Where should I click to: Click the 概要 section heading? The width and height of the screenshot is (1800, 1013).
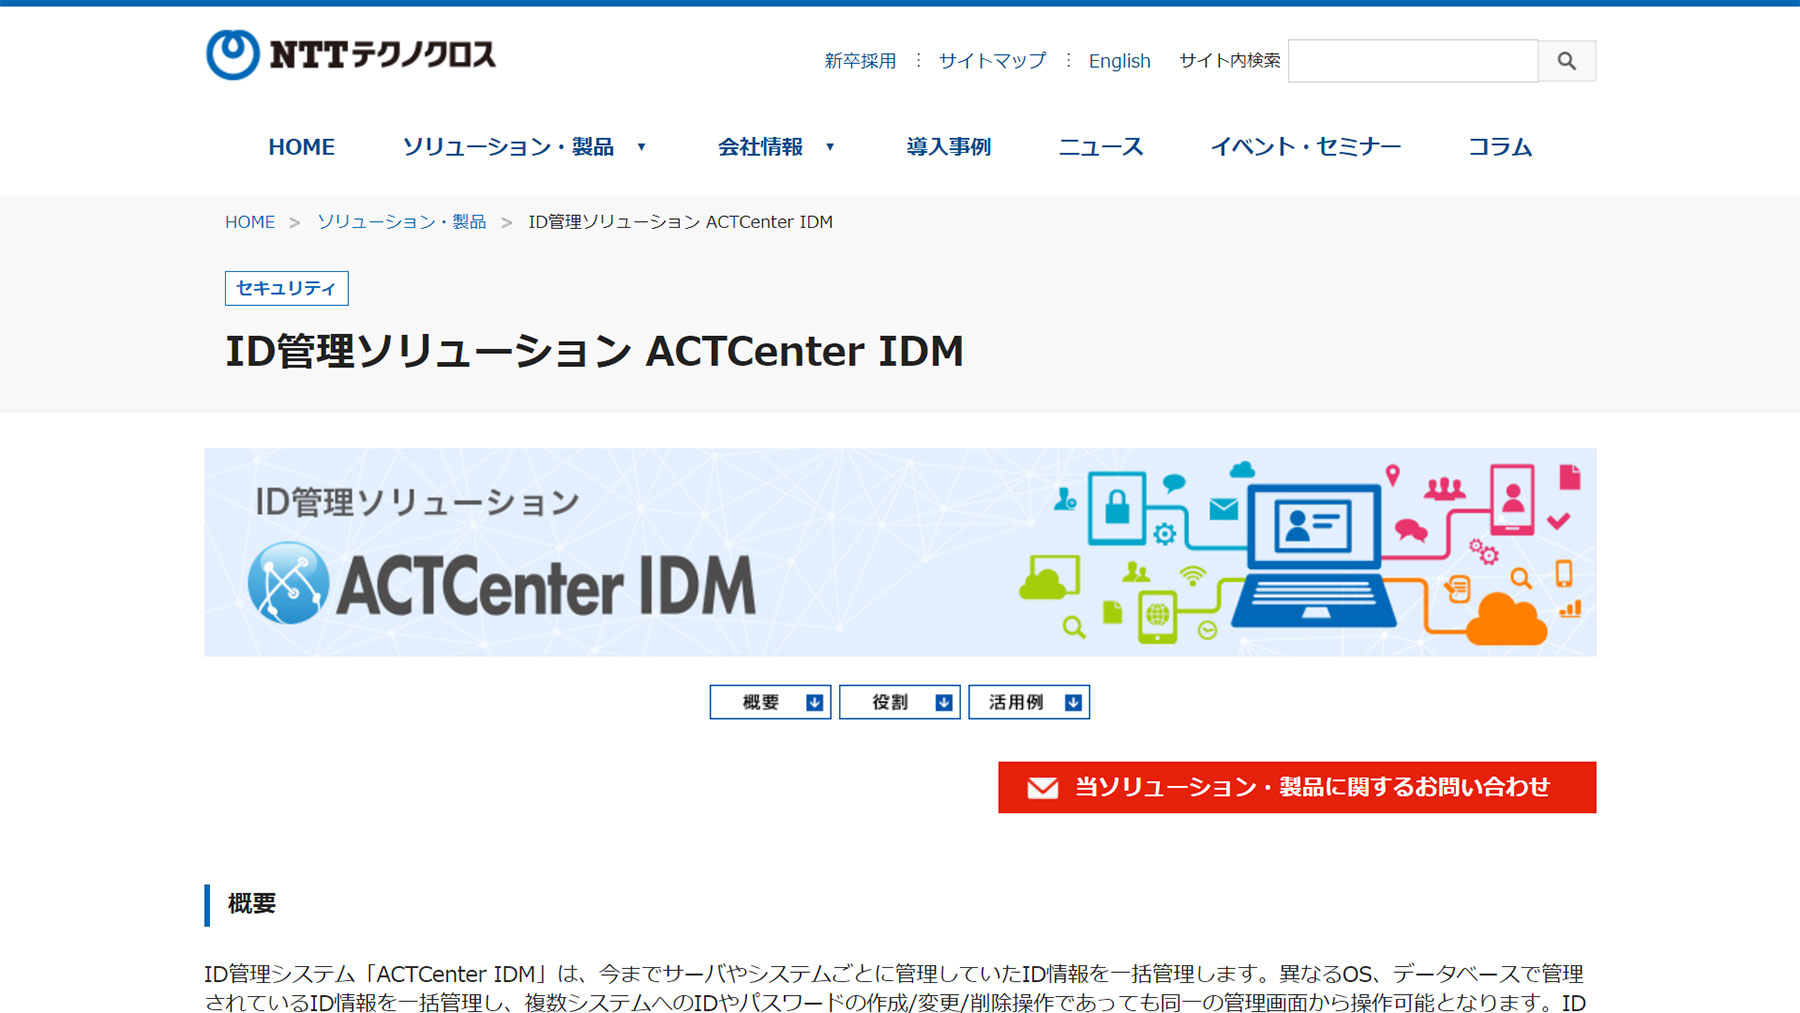click(252, 904)
